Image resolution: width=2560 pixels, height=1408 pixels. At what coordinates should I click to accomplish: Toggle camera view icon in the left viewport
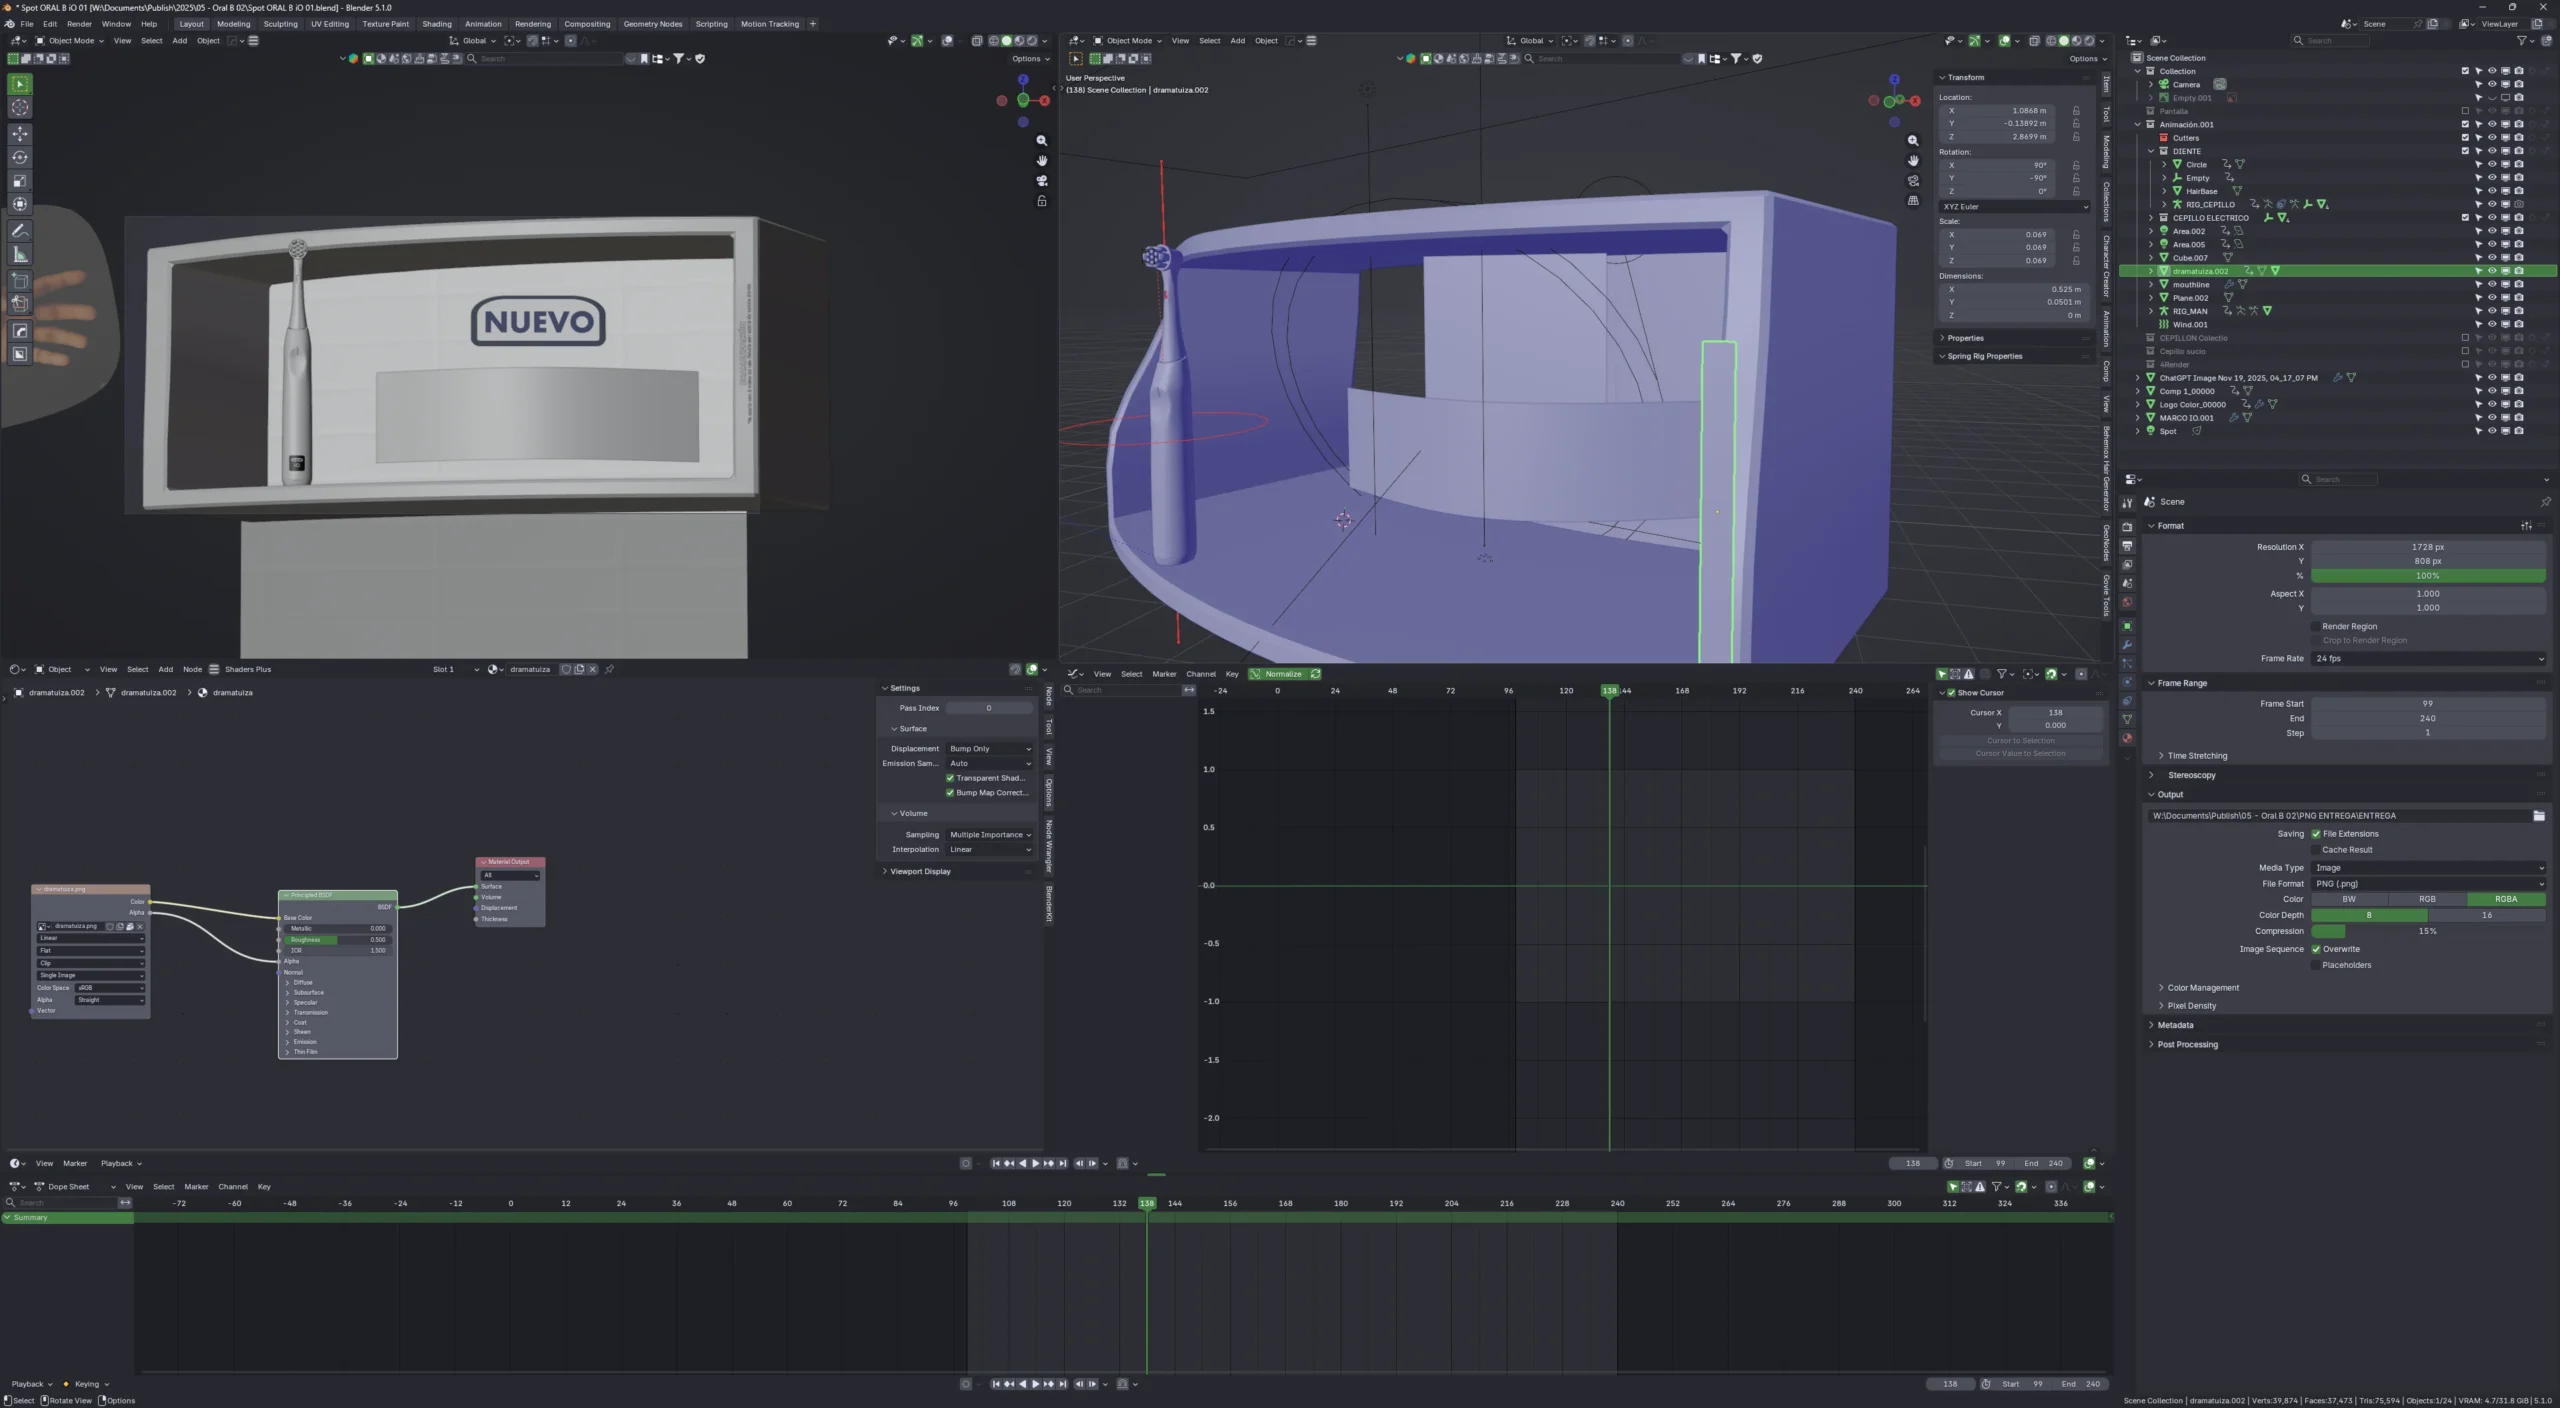click(x=1041, y=181)
